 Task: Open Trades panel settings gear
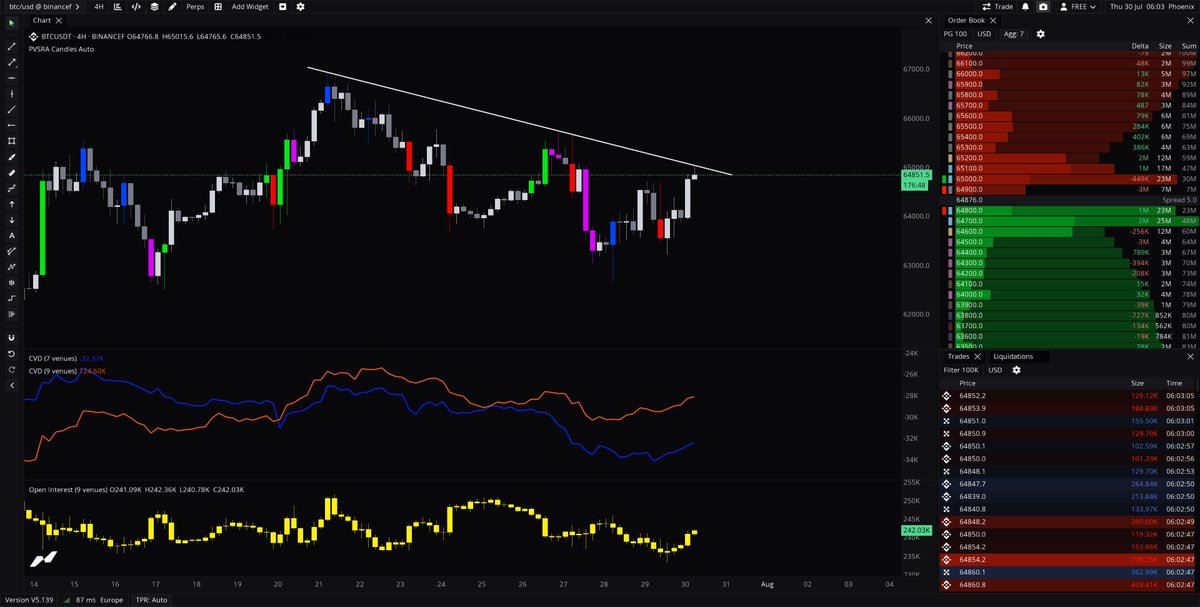click(x=1016, y=370)
